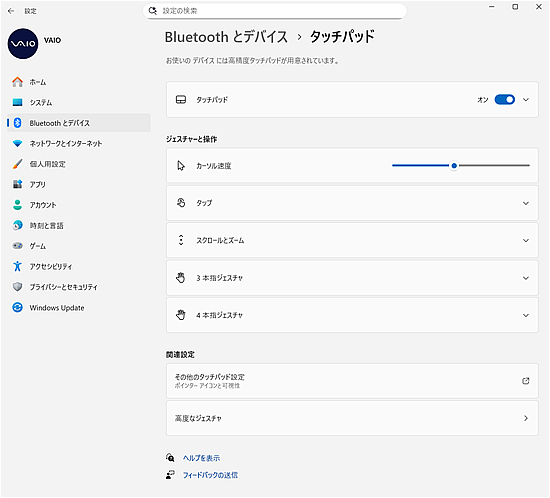
Task: Click the privacy shield icon
Action: coord(17,287)
